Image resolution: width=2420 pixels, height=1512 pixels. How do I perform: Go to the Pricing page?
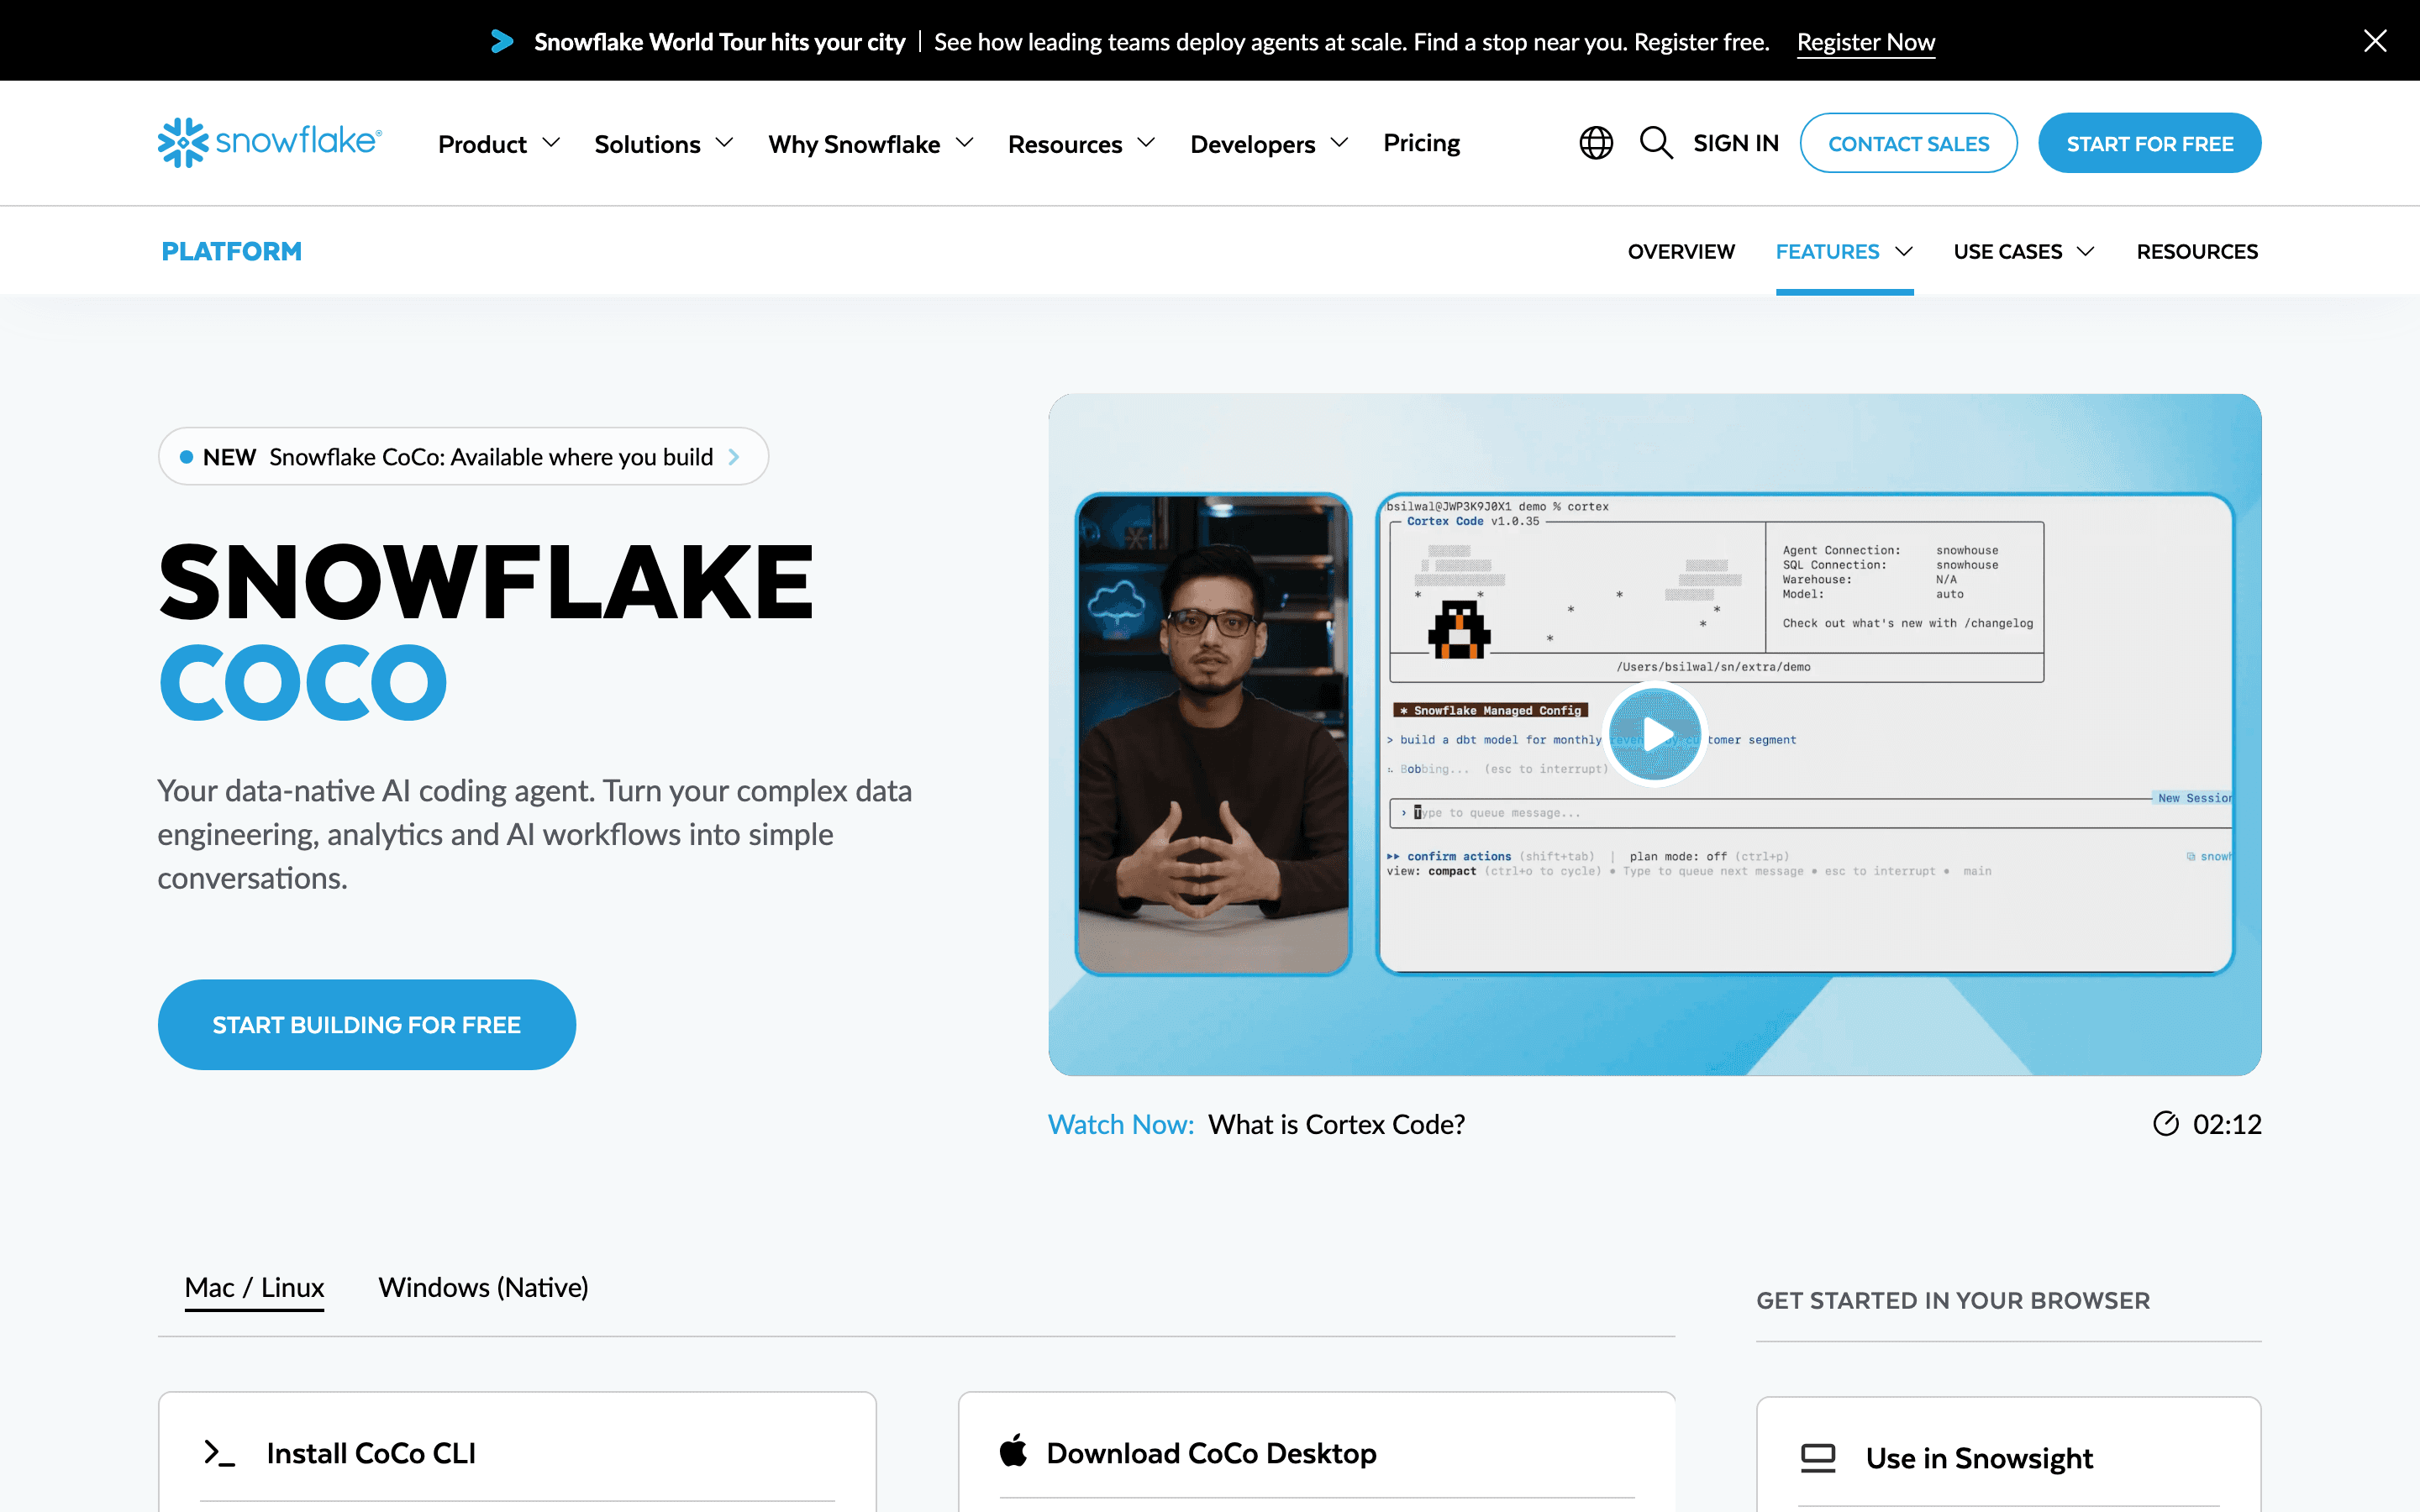tap(1422, 143)
